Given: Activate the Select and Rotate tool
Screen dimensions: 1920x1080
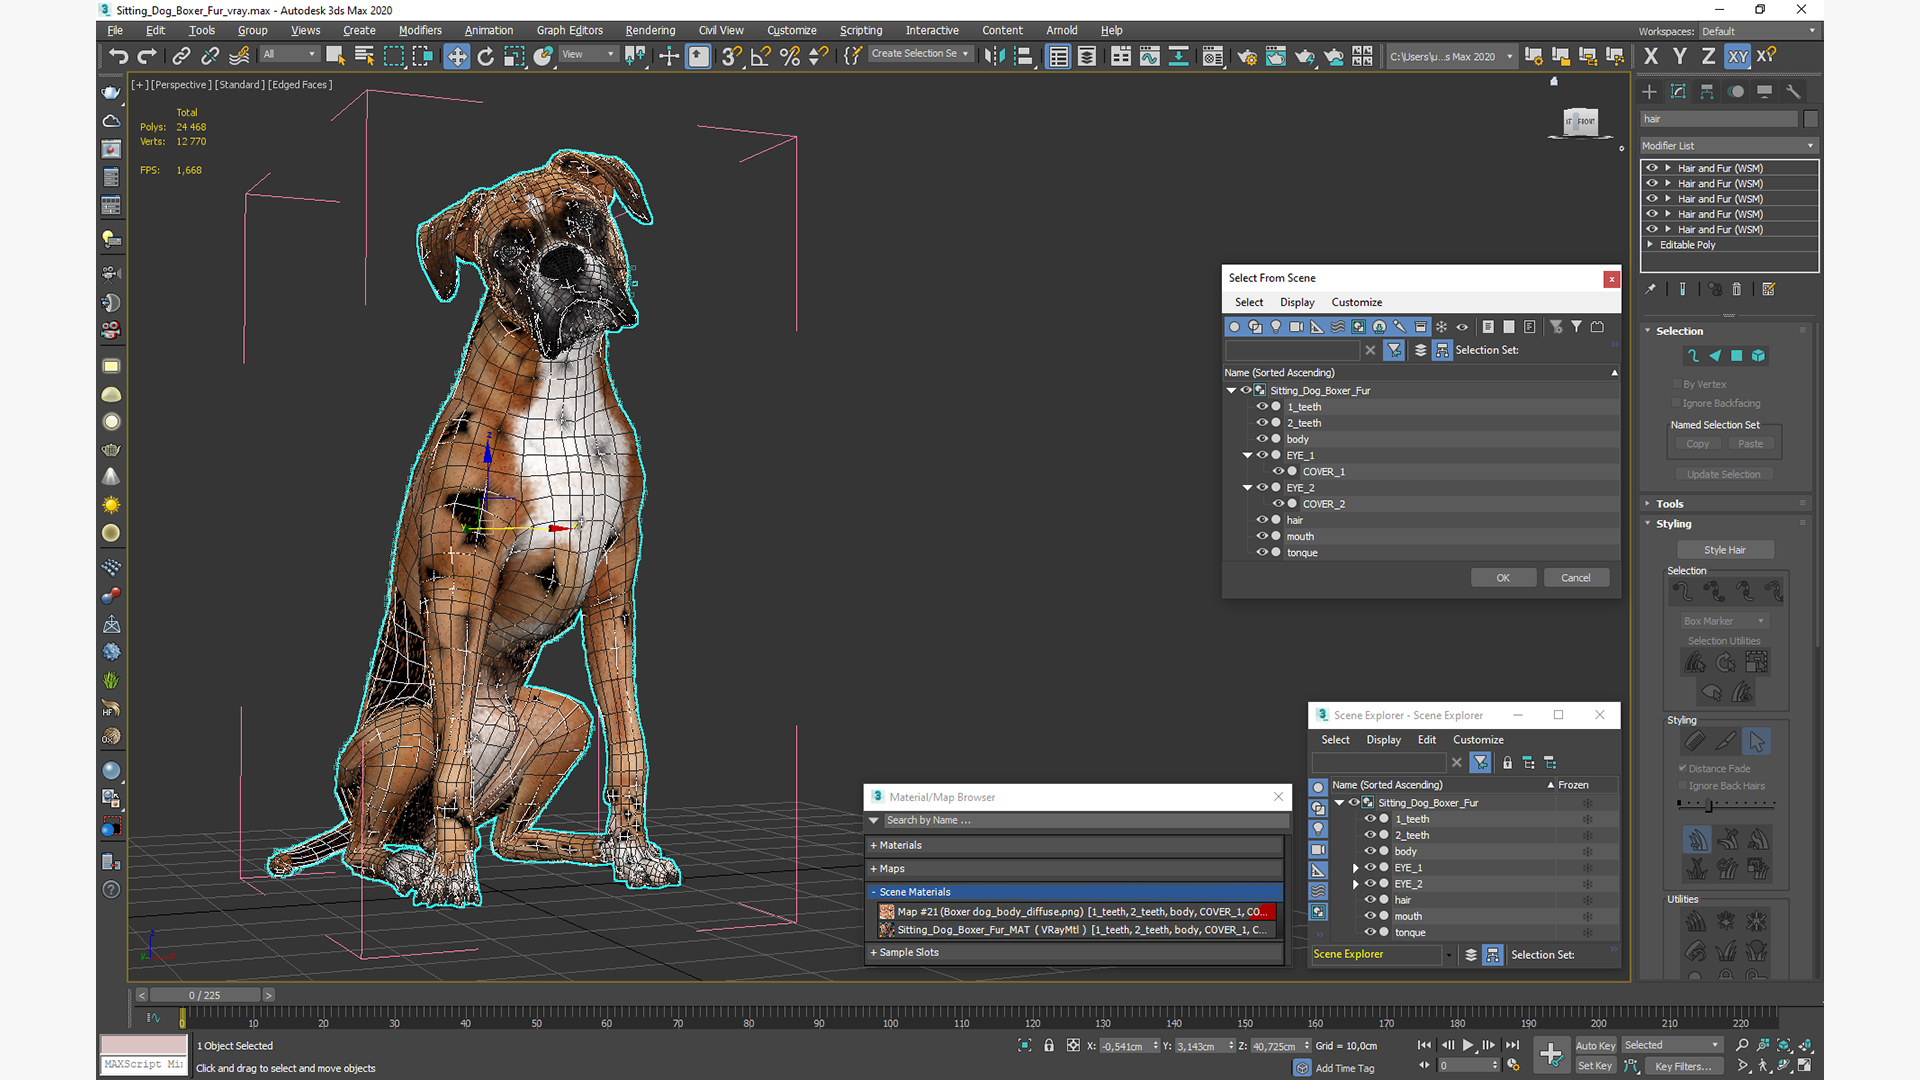Looking at the screenshot, I should [x=485, y=56].
